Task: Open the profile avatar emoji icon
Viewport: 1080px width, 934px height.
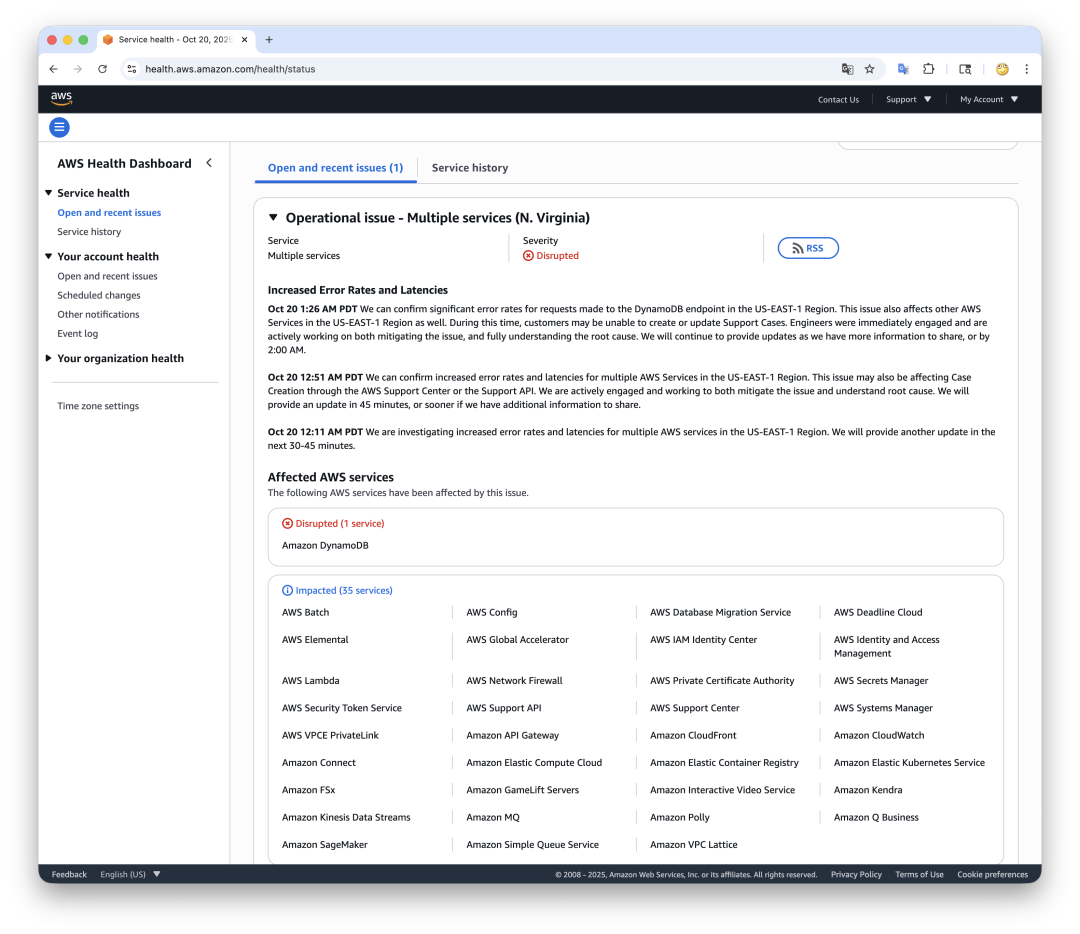Action: tap(1002, 69)
